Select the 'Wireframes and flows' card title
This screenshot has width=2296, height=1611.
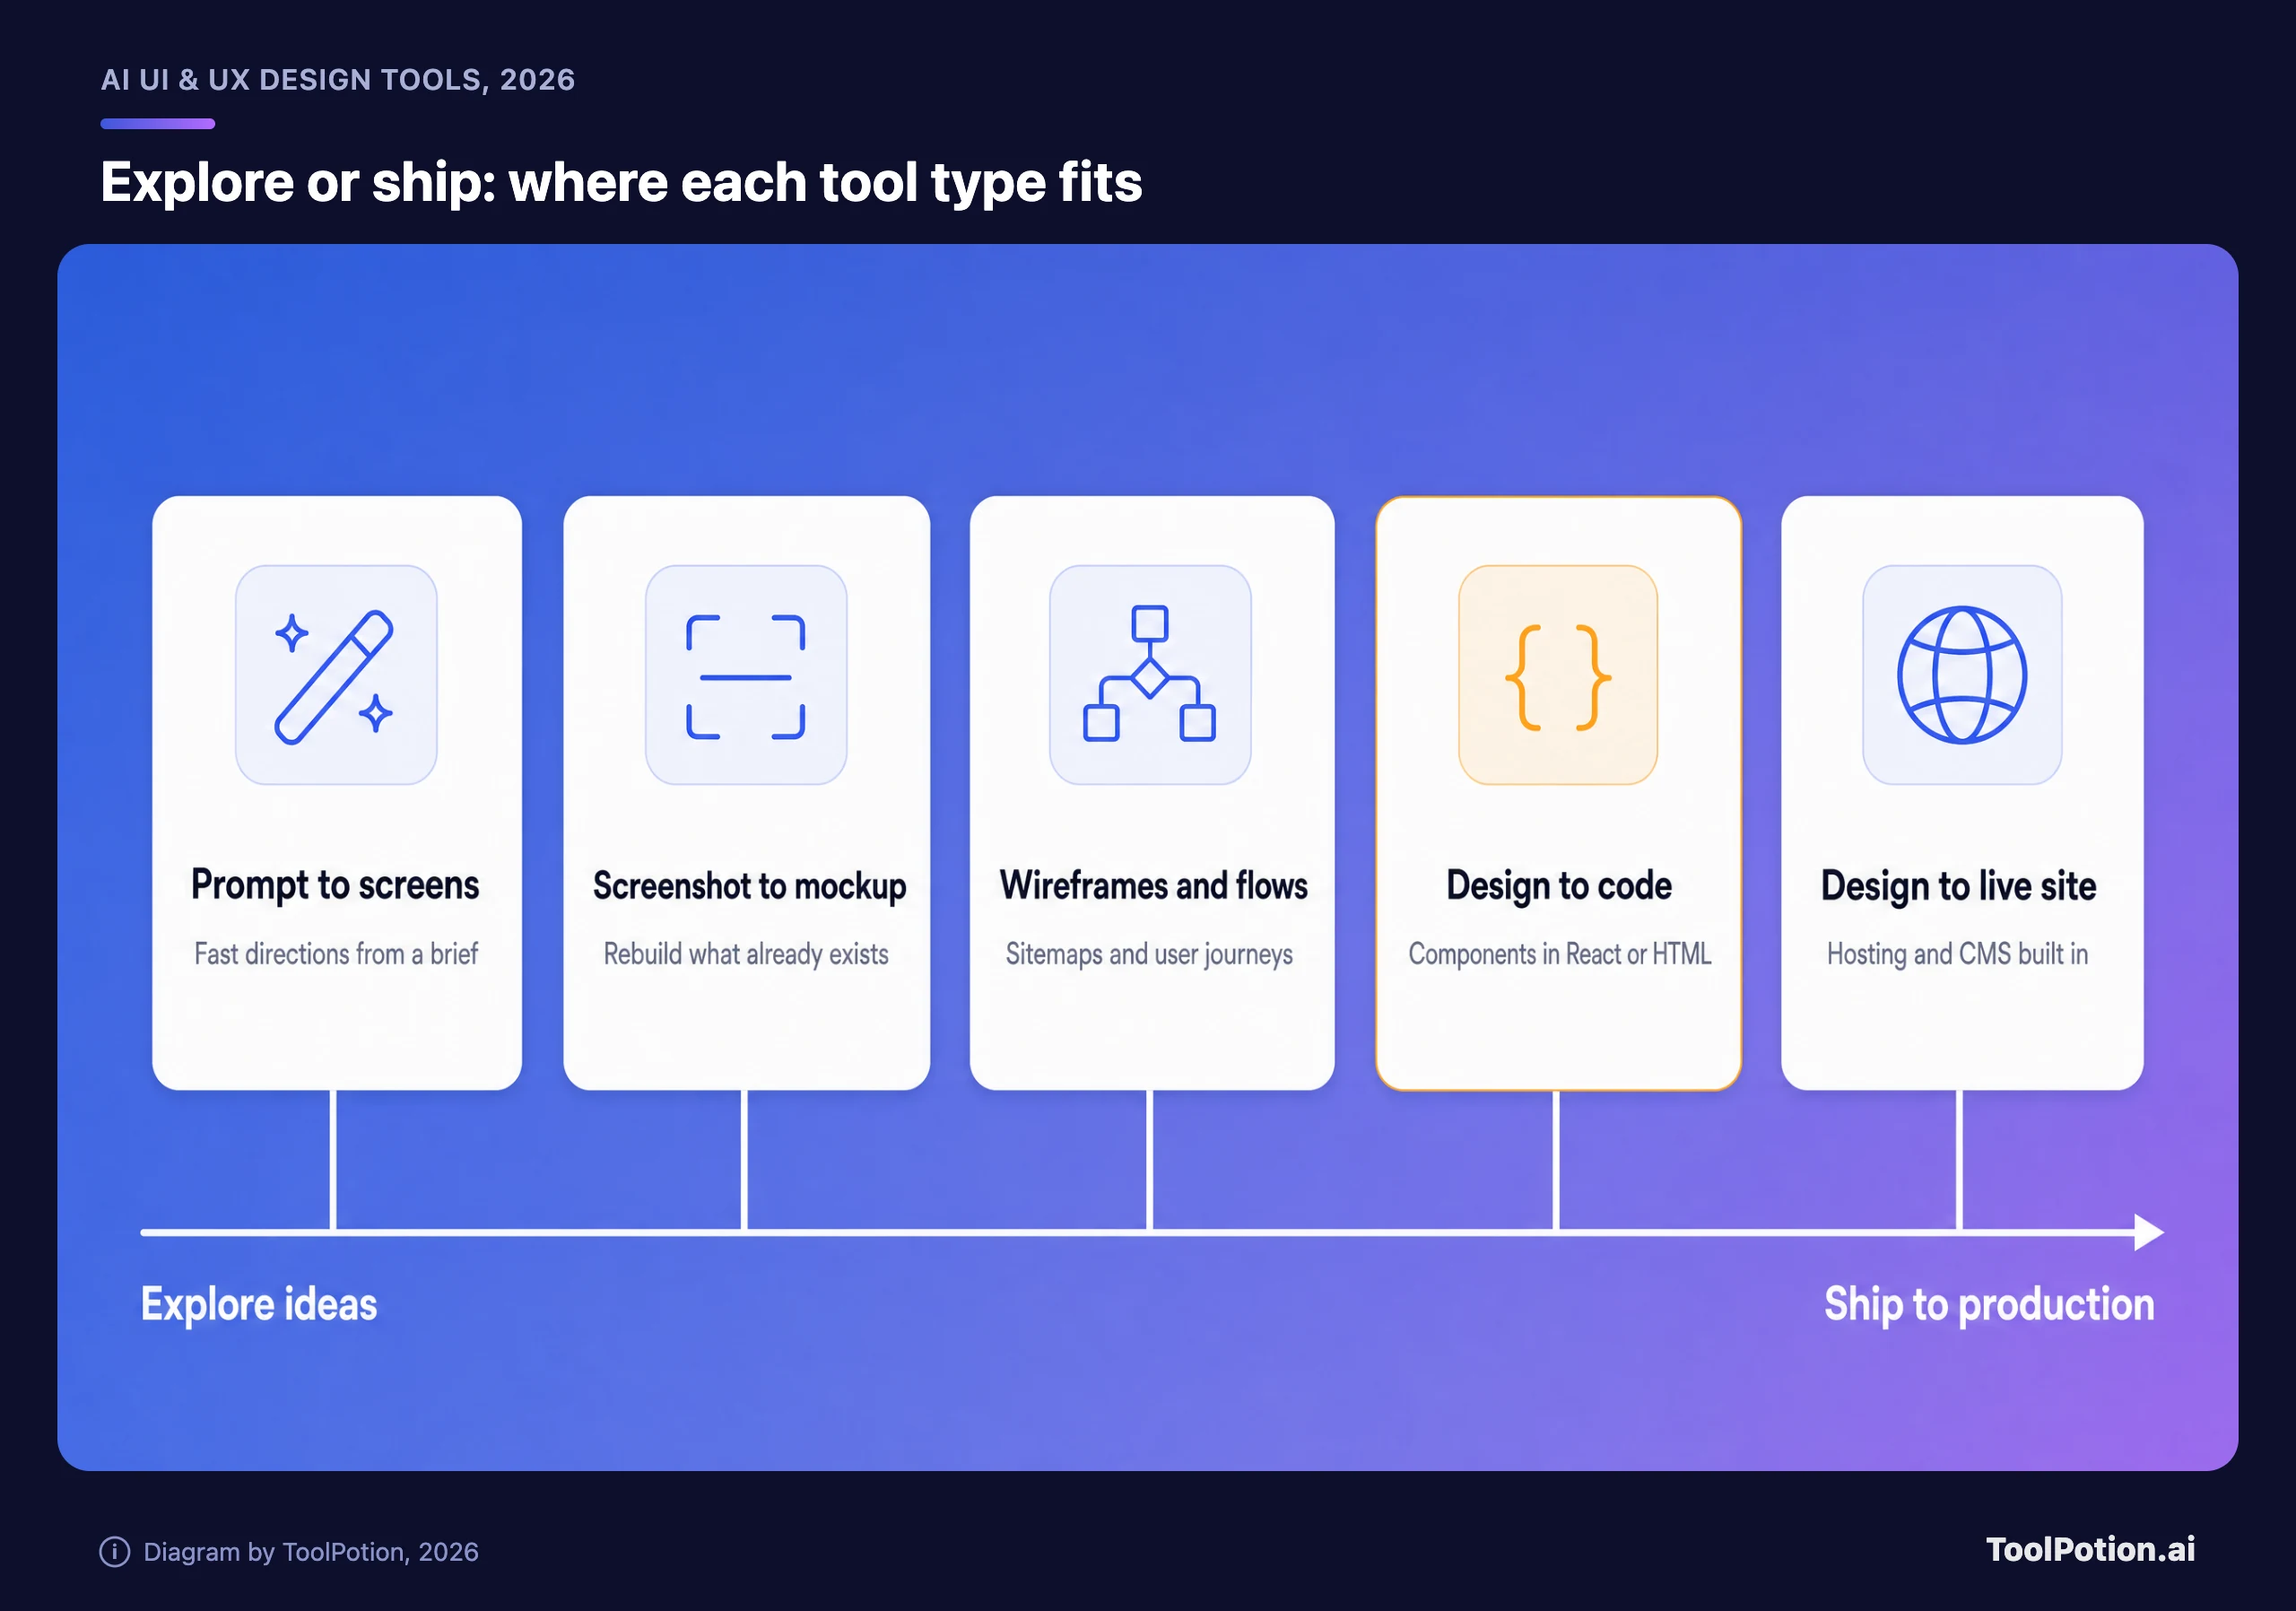click(1153, 885)
